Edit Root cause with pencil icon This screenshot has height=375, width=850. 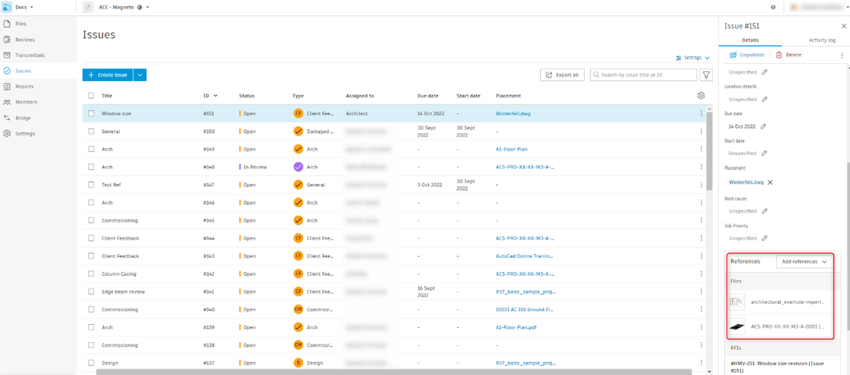[764, 211]
